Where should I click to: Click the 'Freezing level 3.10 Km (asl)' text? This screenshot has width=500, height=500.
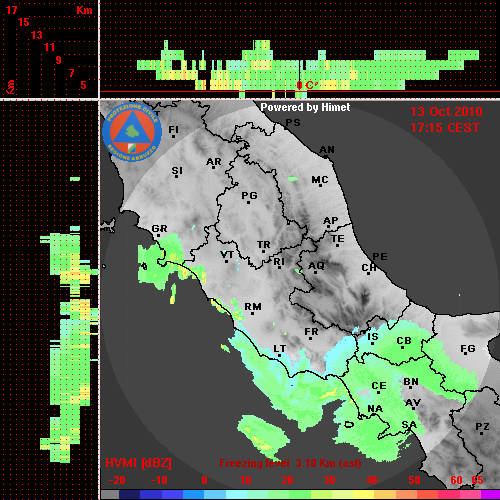coord(290,463)
